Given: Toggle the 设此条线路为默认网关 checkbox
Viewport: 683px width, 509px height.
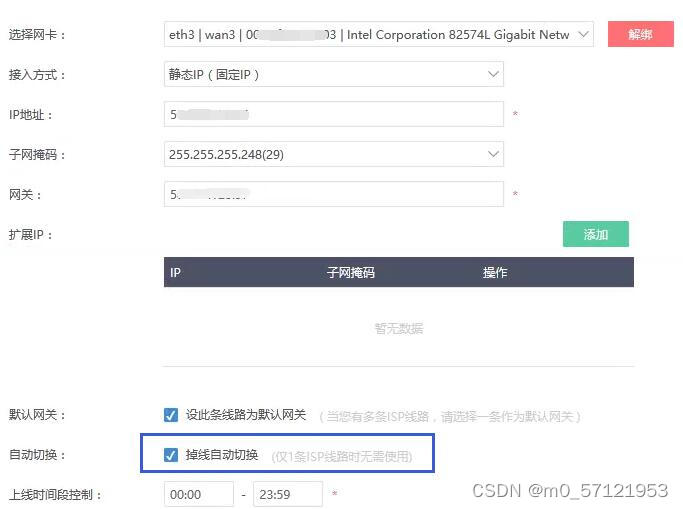Looking at the screenshot, I should point(171,415).
